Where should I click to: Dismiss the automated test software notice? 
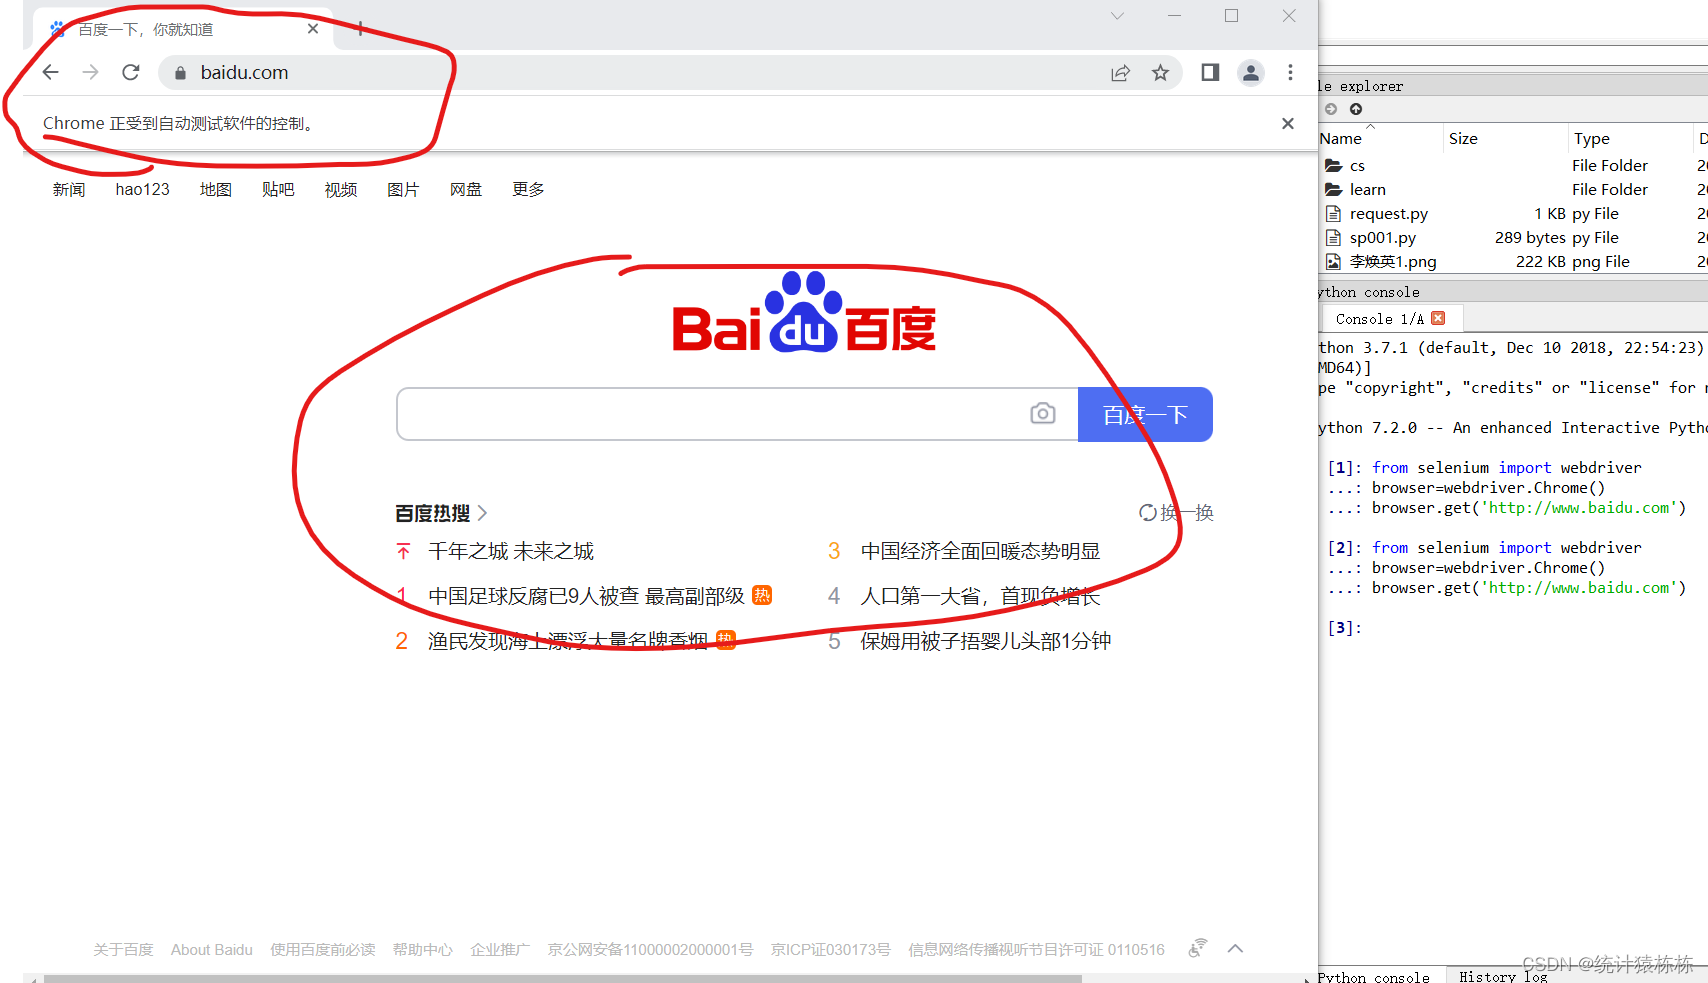coord(1288,123)
